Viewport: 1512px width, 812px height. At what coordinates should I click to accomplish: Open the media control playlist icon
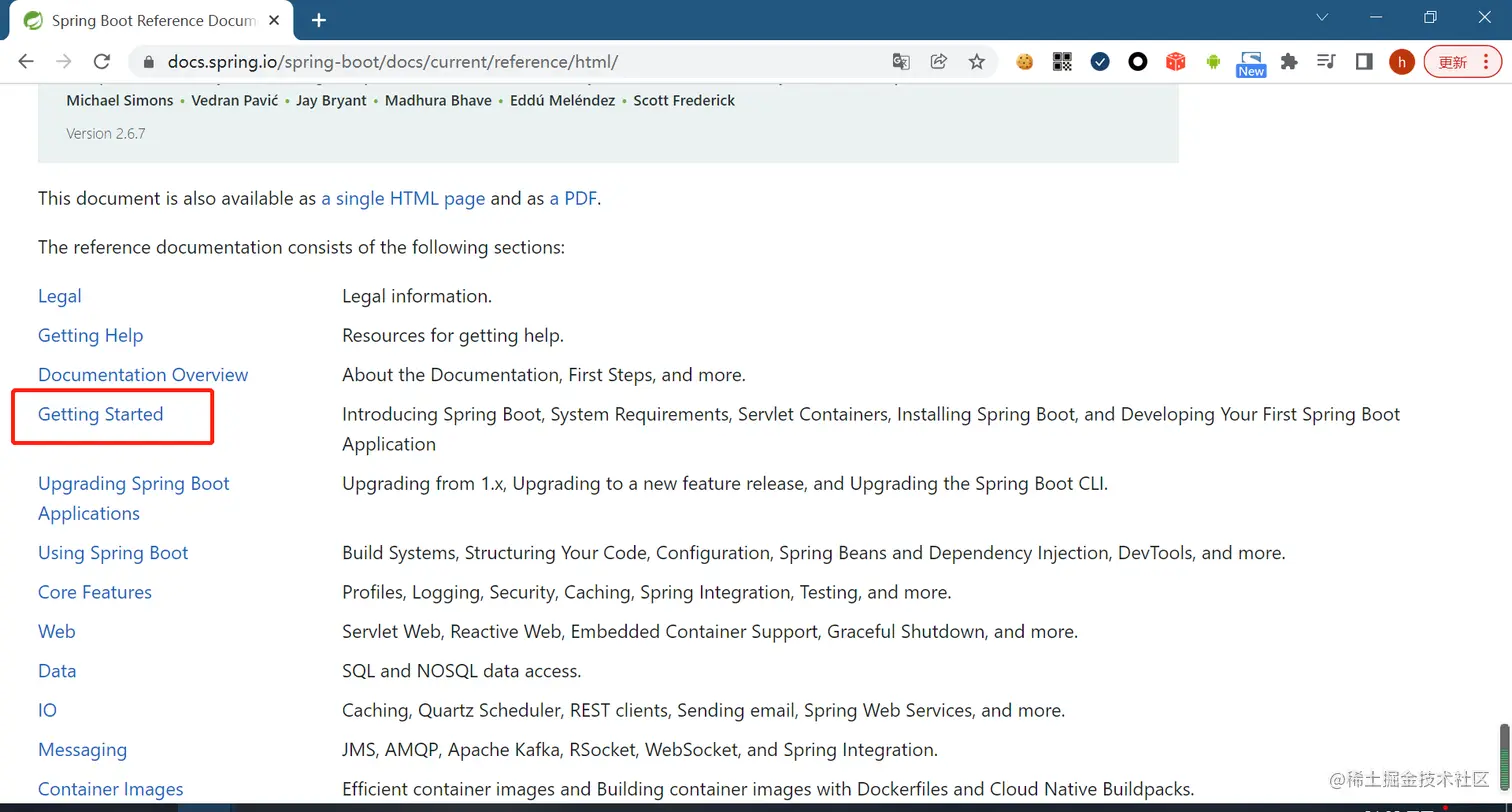pos(1326,62)
